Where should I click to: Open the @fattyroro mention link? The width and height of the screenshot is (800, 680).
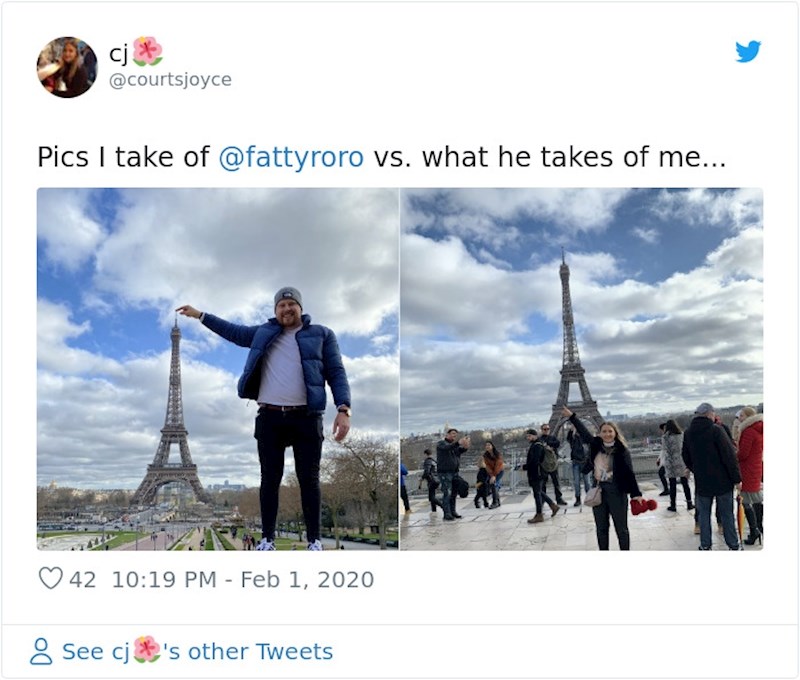coord(290,157)
